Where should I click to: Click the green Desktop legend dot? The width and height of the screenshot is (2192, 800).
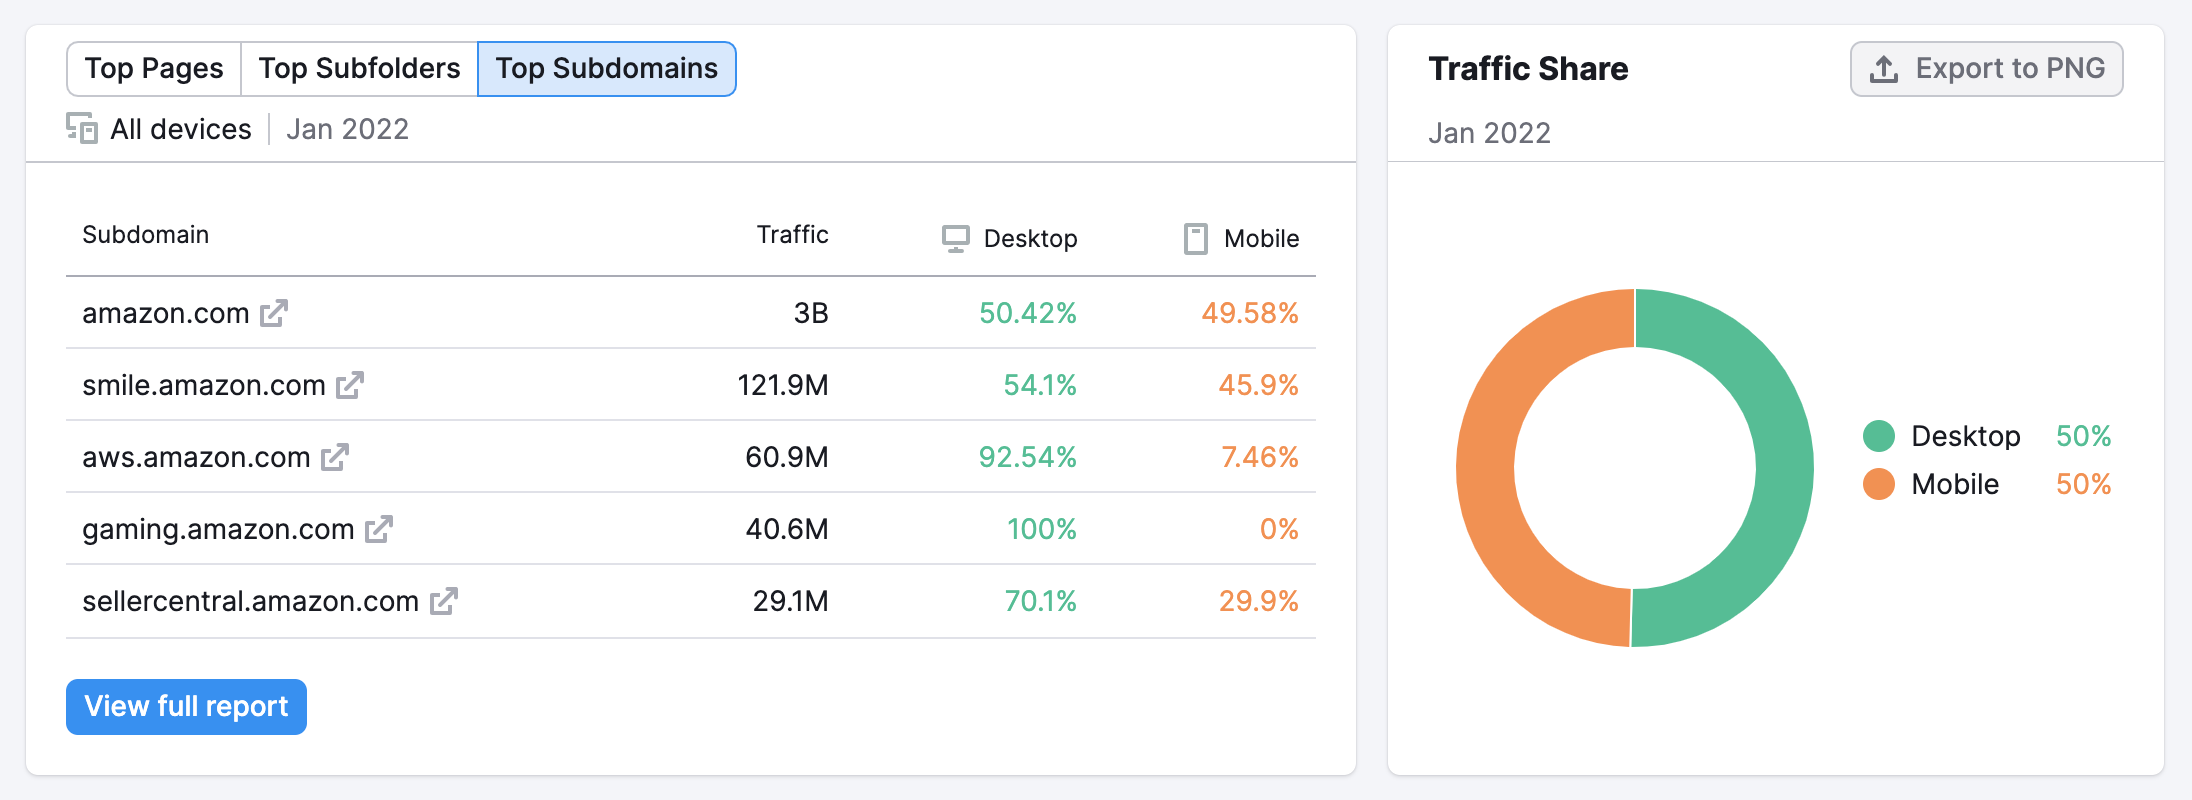coord(1879,436)
